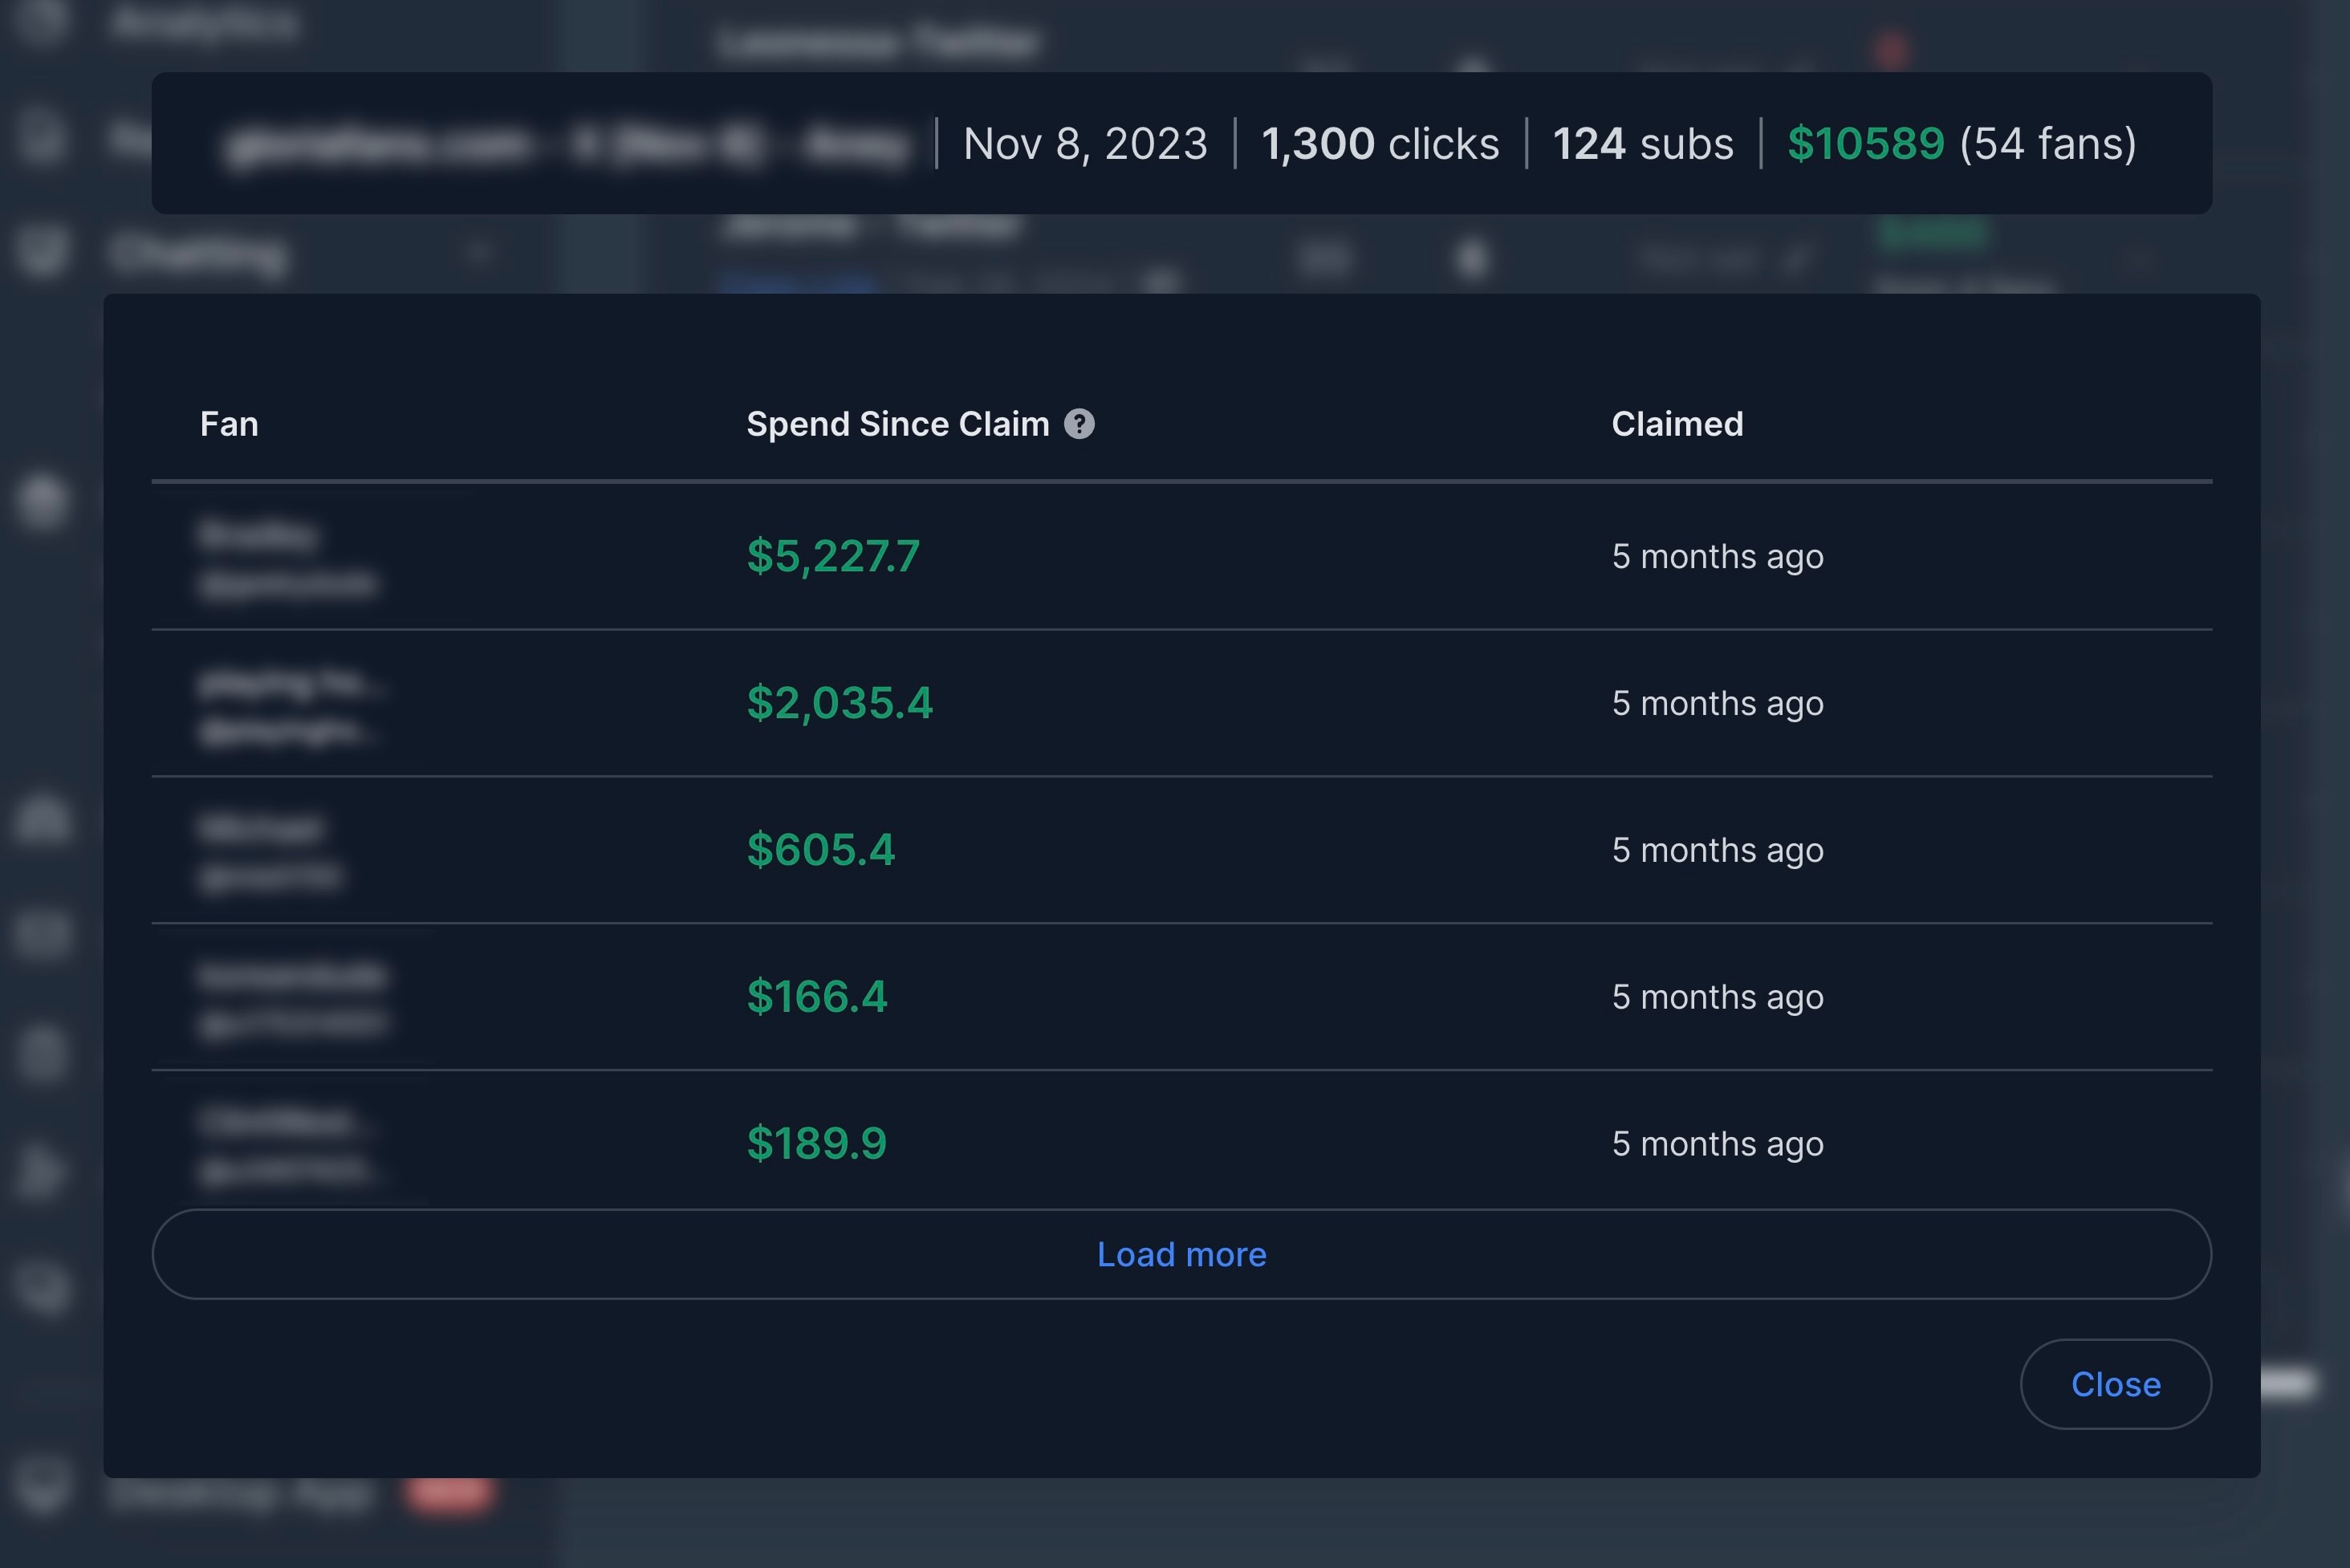
Task: Click the 1,300 clicks stat
Action: (1380, 143)
